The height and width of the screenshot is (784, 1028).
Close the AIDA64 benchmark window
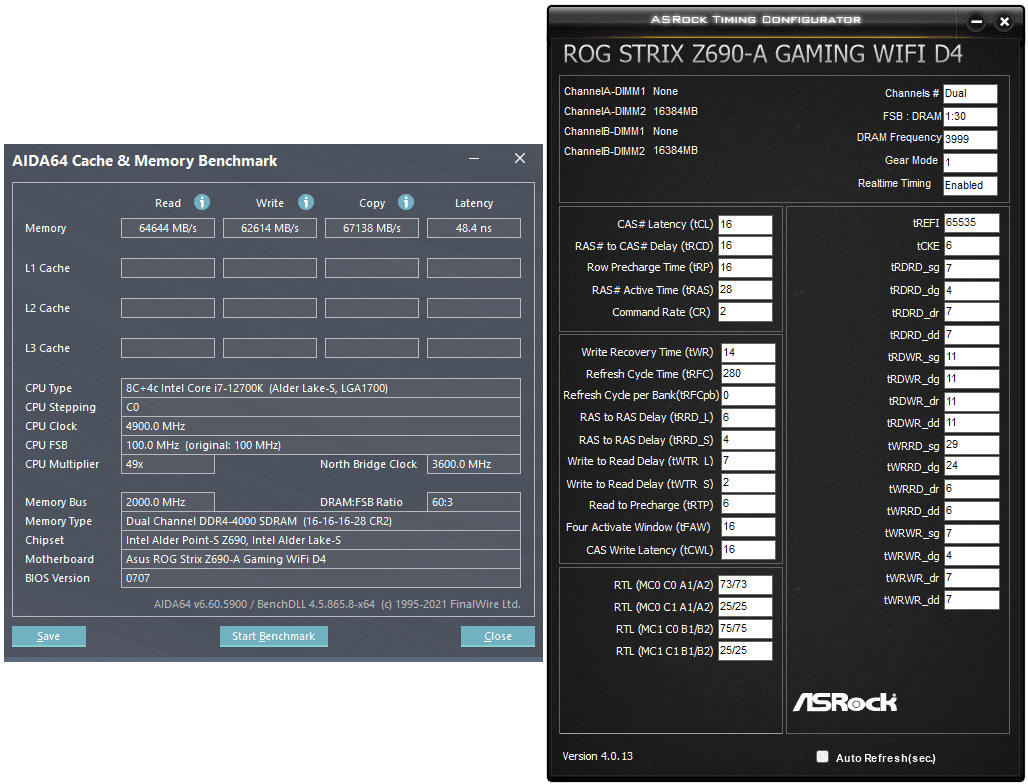(x=520, y=158)
